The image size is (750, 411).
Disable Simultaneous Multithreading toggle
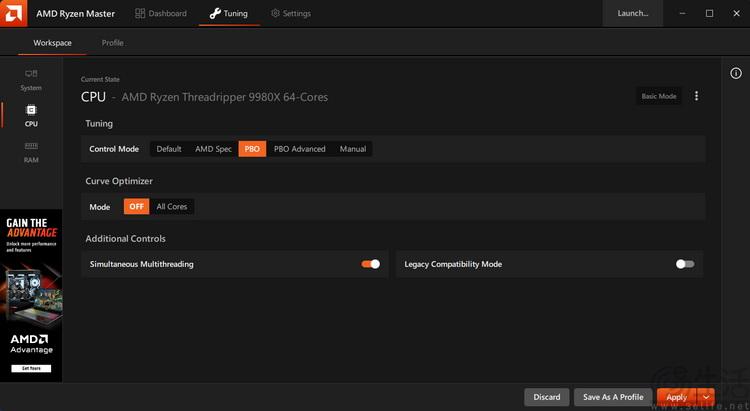(x=371, y=264)
